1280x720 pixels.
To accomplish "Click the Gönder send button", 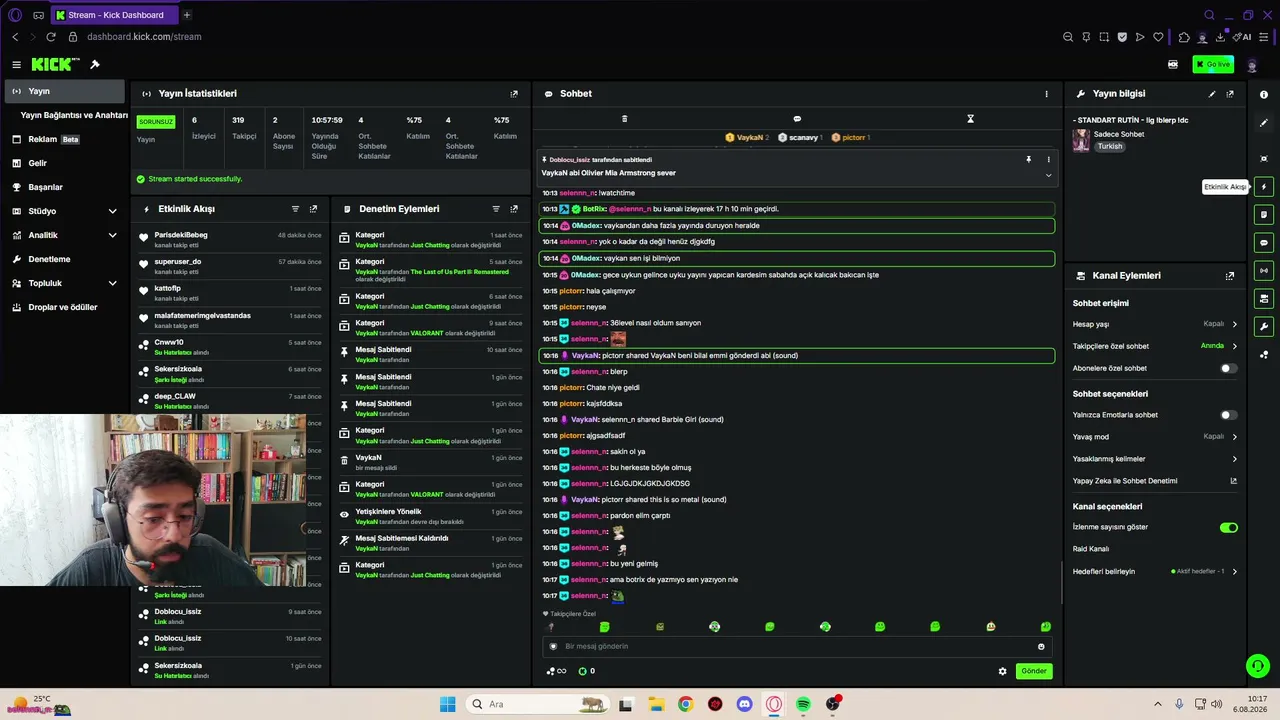I will (1034, 671).
